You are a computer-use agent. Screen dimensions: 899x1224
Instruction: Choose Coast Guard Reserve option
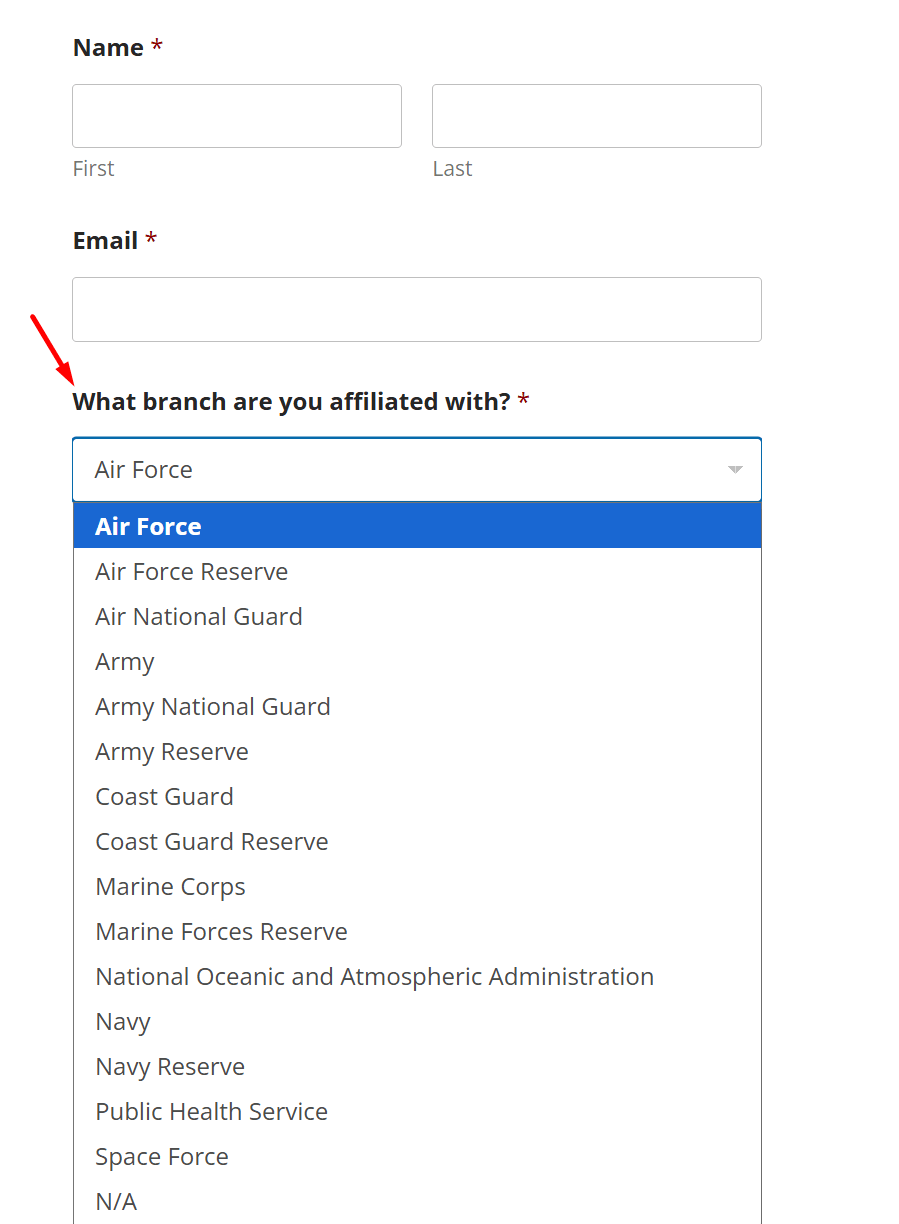point(211,841)
